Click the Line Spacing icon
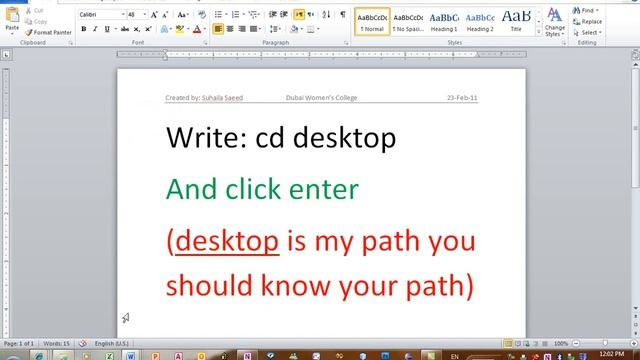The width and height of the screenshot is (640, 360). pyautogui.click(x=274, y=29)
